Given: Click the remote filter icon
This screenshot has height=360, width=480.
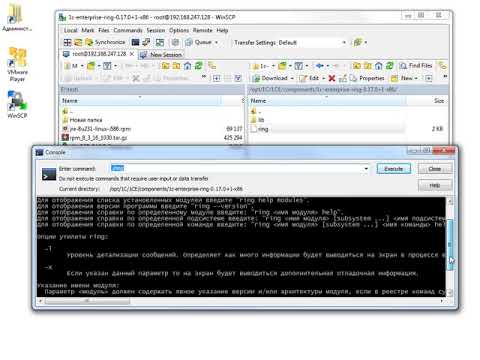Looking at the screenshot, I should (299, 66).
